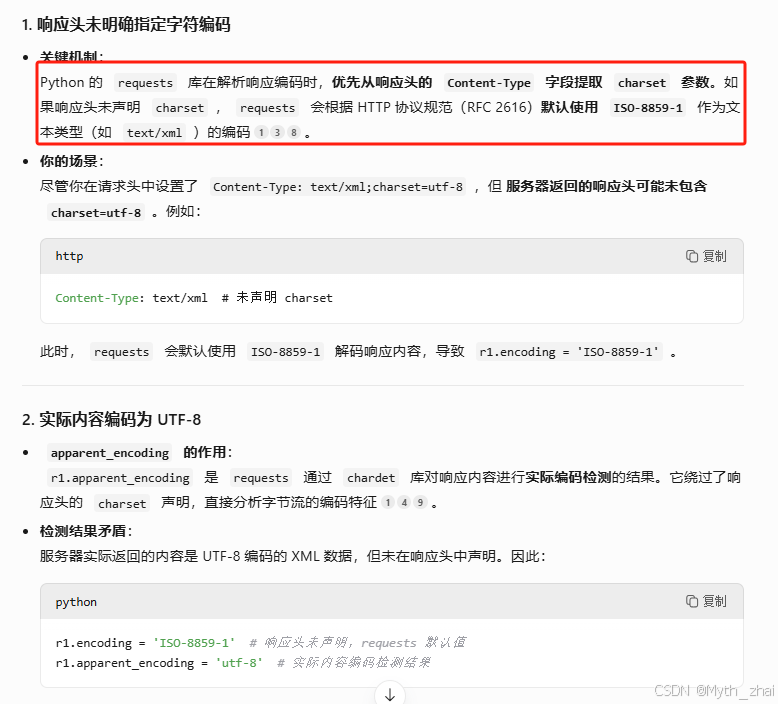Screen dimensions: 778x704
Task: Open citation badge 4 after 编码特征
Action: (404, 503)
